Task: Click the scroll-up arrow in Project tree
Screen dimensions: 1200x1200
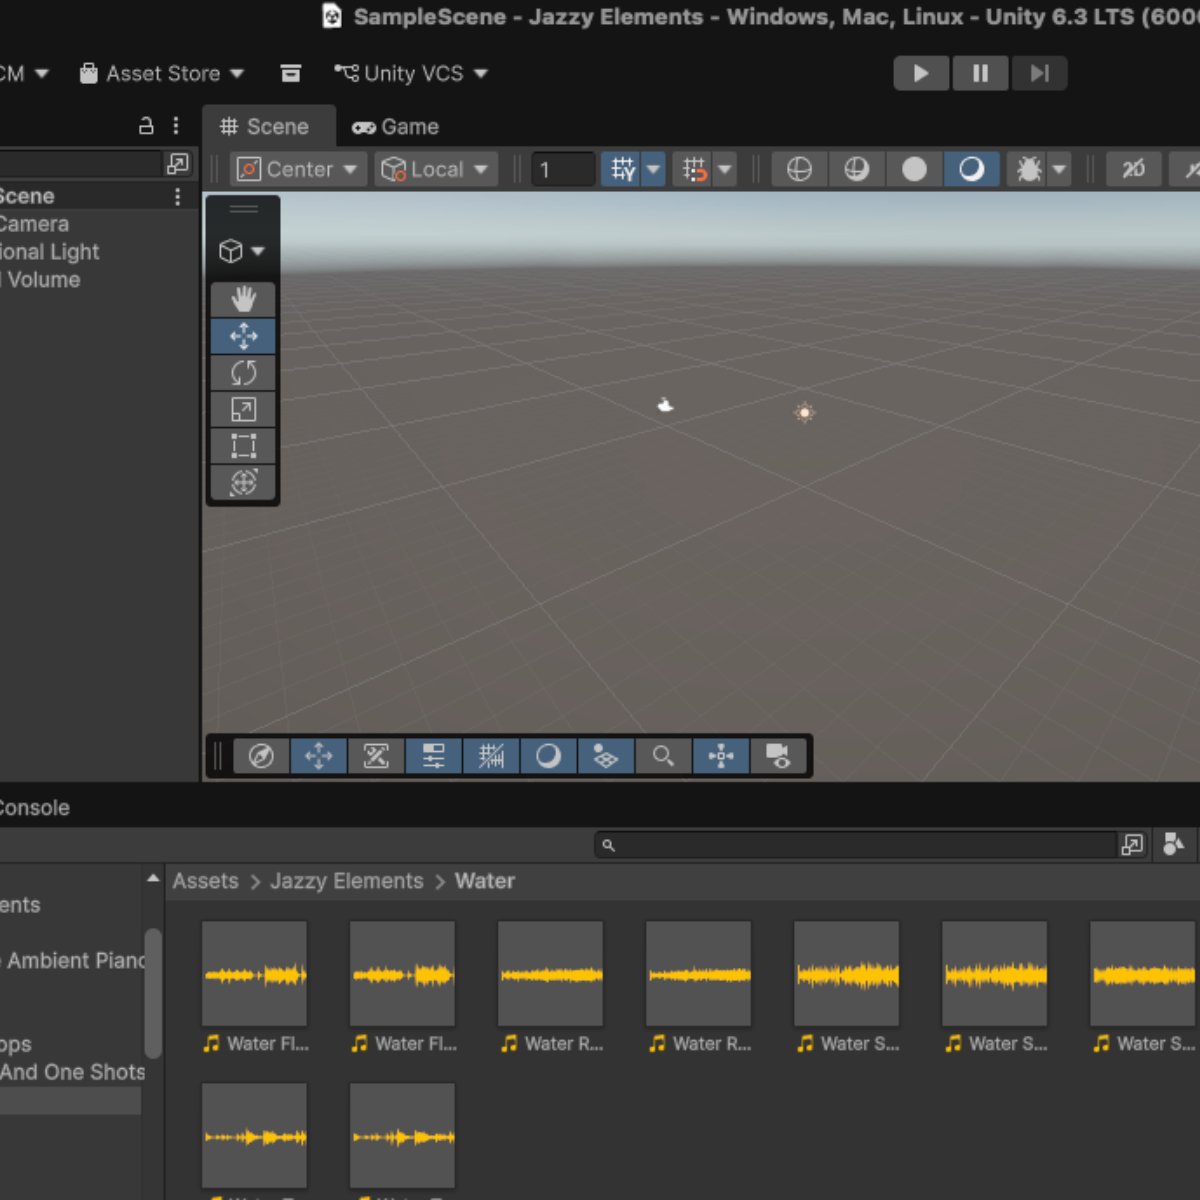Action: point(153,878)
